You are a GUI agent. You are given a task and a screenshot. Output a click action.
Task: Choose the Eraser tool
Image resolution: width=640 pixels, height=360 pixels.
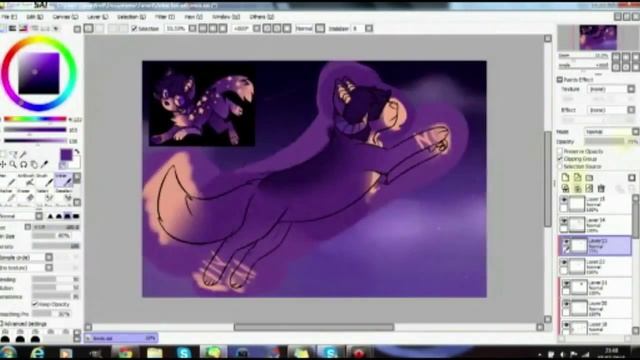(x=26, y=196)
